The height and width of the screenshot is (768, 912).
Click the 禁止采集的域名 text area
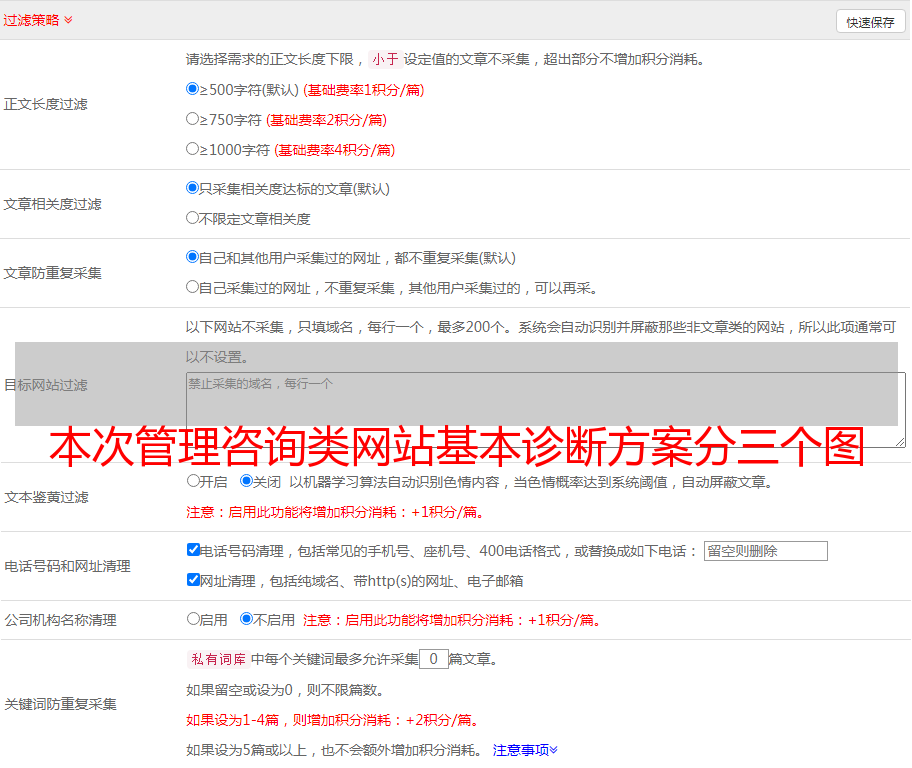click(545, 409)
